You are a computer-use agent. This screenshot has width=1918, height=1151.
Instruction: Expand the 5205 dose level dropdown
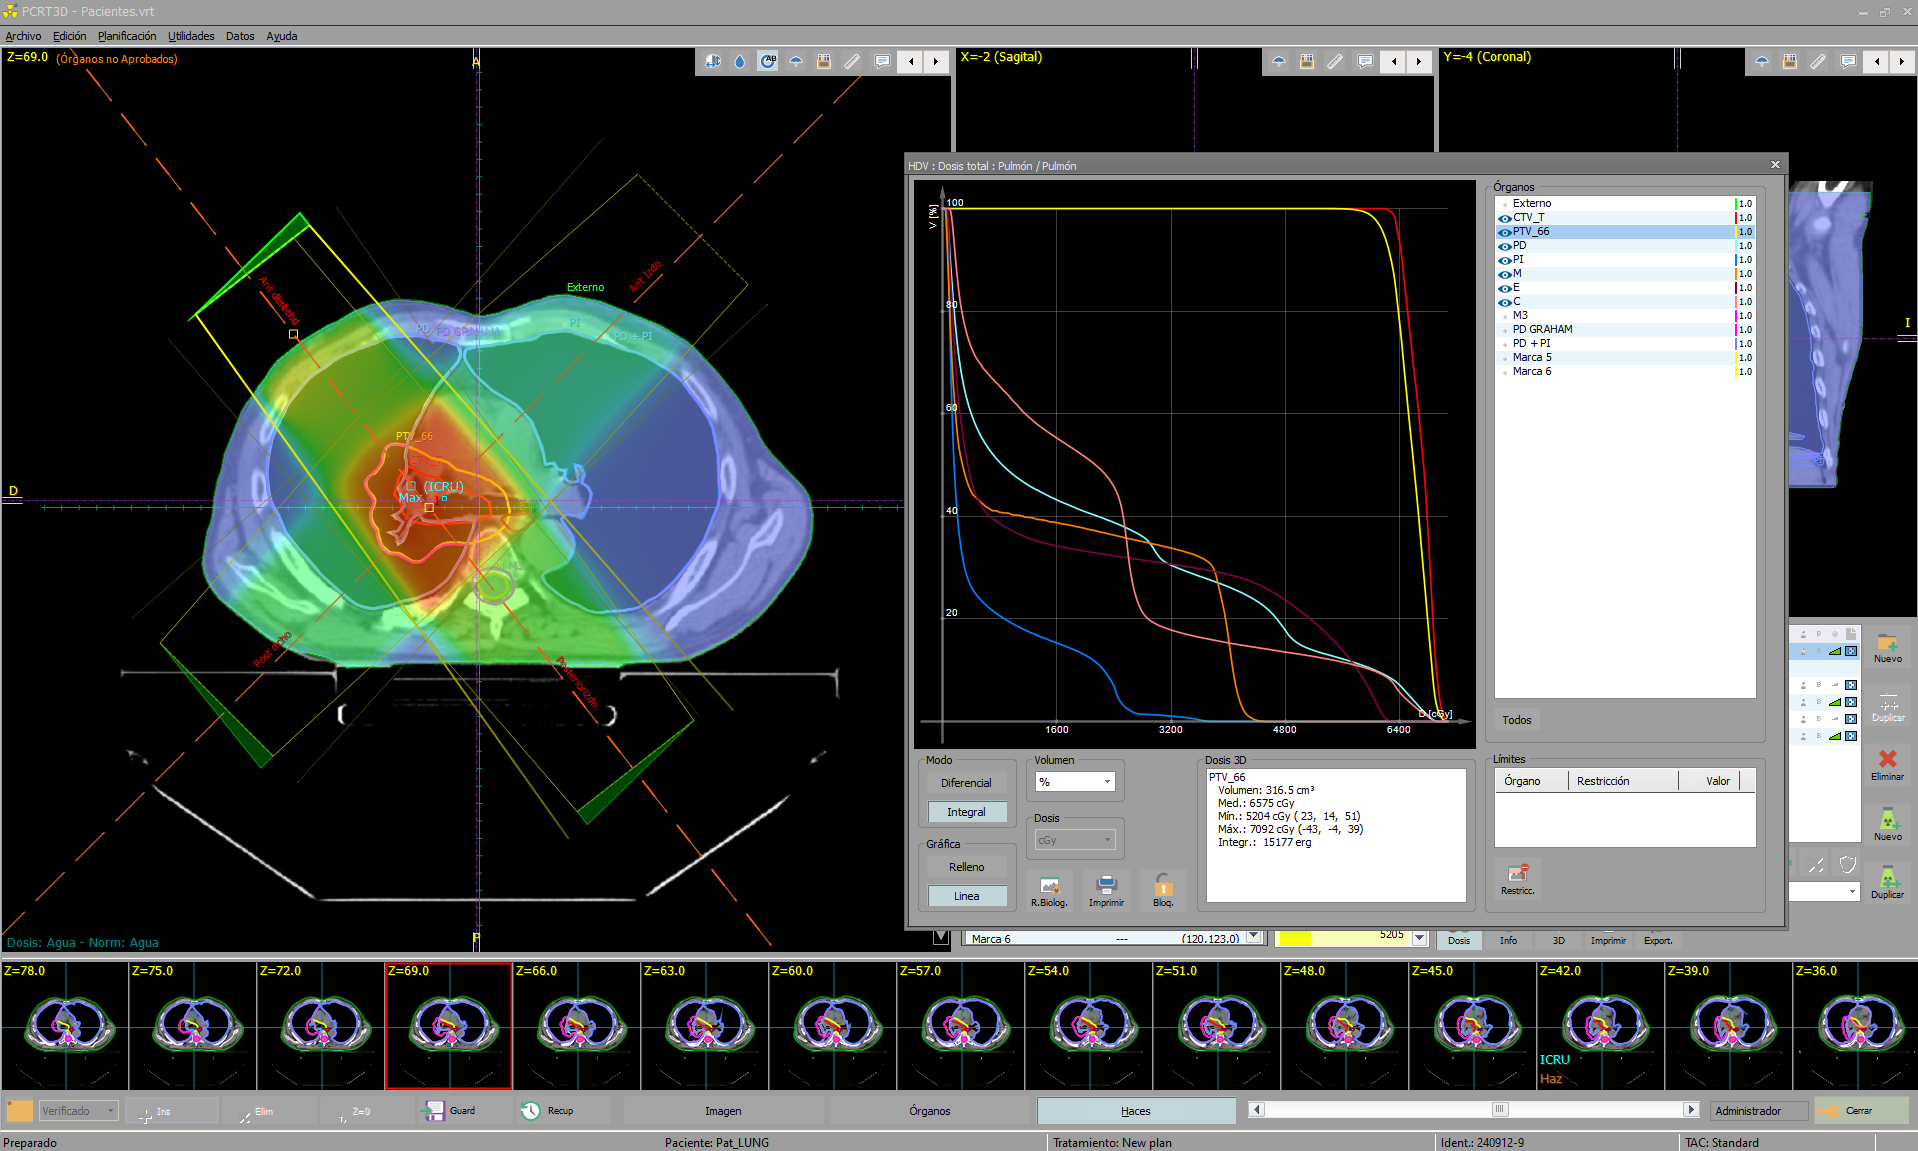click(1419, 938)
